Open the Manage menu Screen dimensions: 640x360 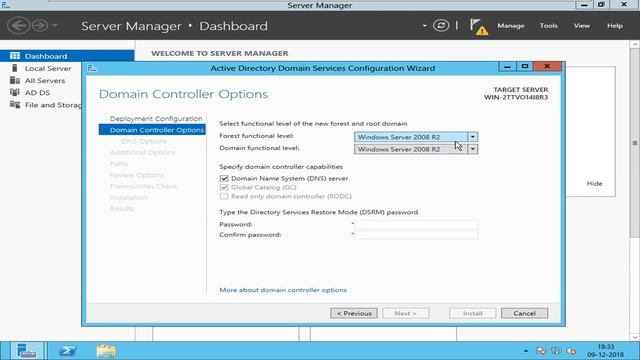[x=511, y=26]
